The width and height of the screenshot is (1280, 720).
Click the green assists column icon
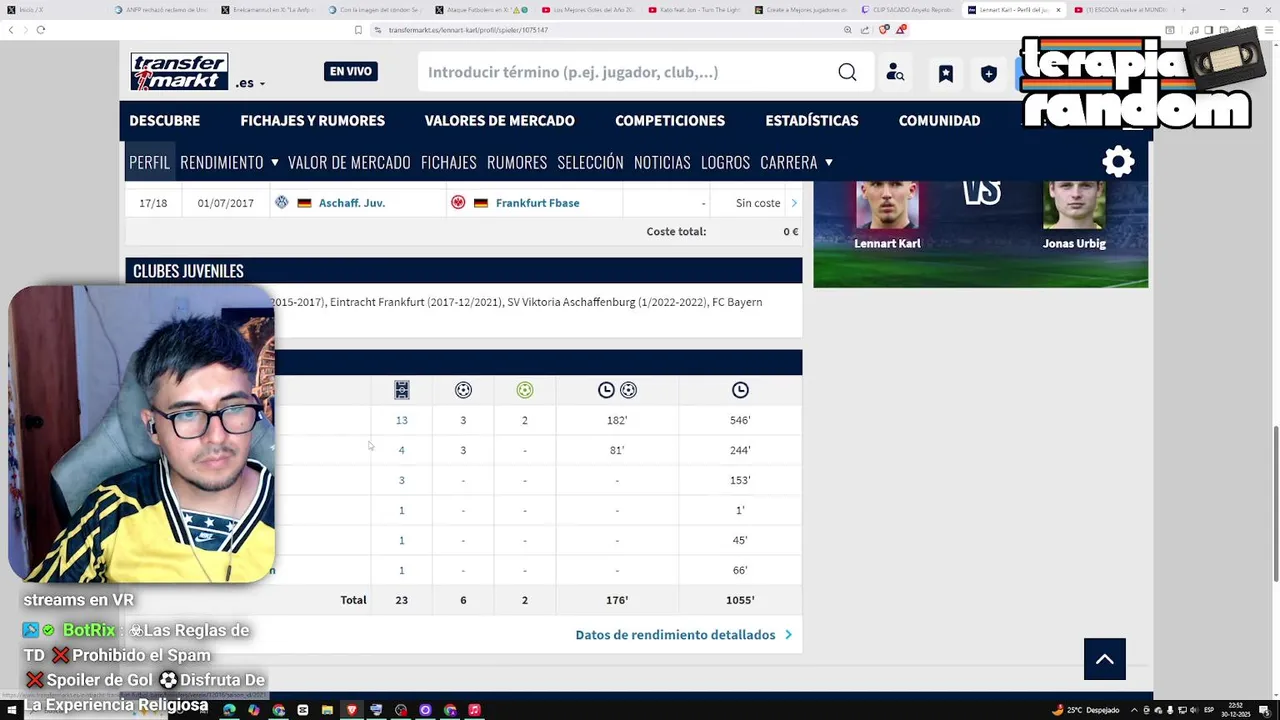point(525,390)
